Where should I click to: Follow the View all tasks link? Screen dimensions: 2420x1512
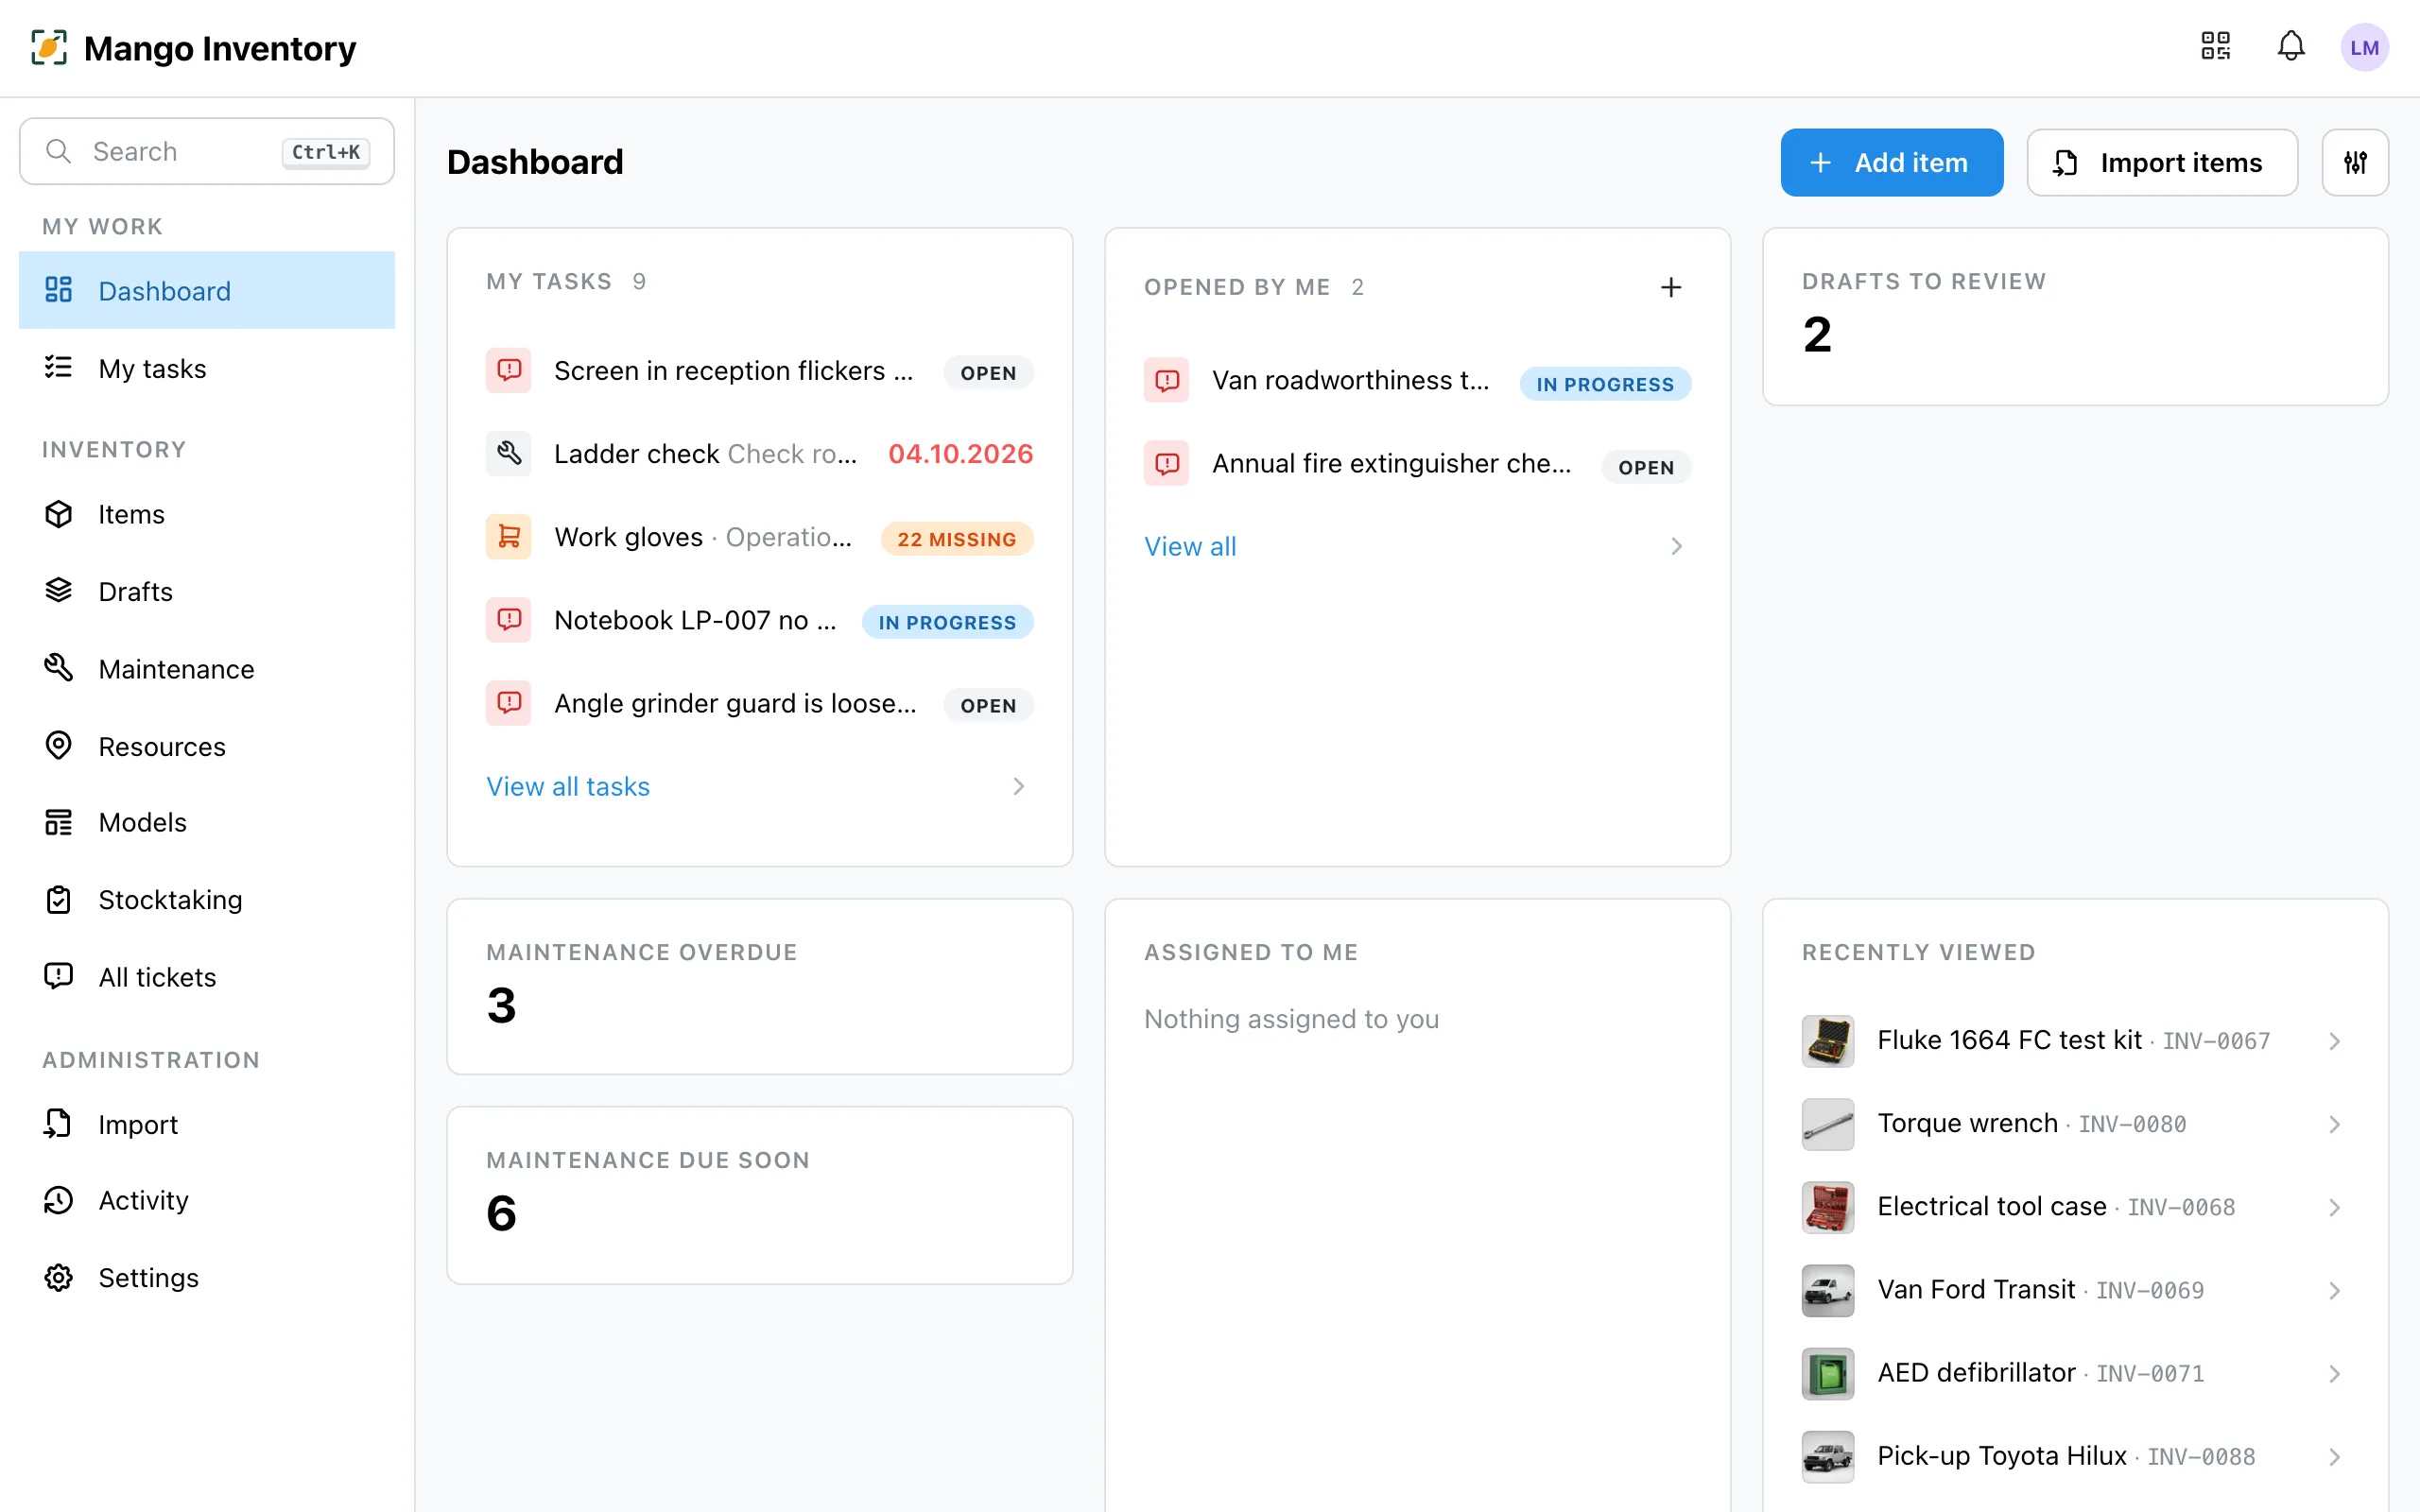coord(568,787)
